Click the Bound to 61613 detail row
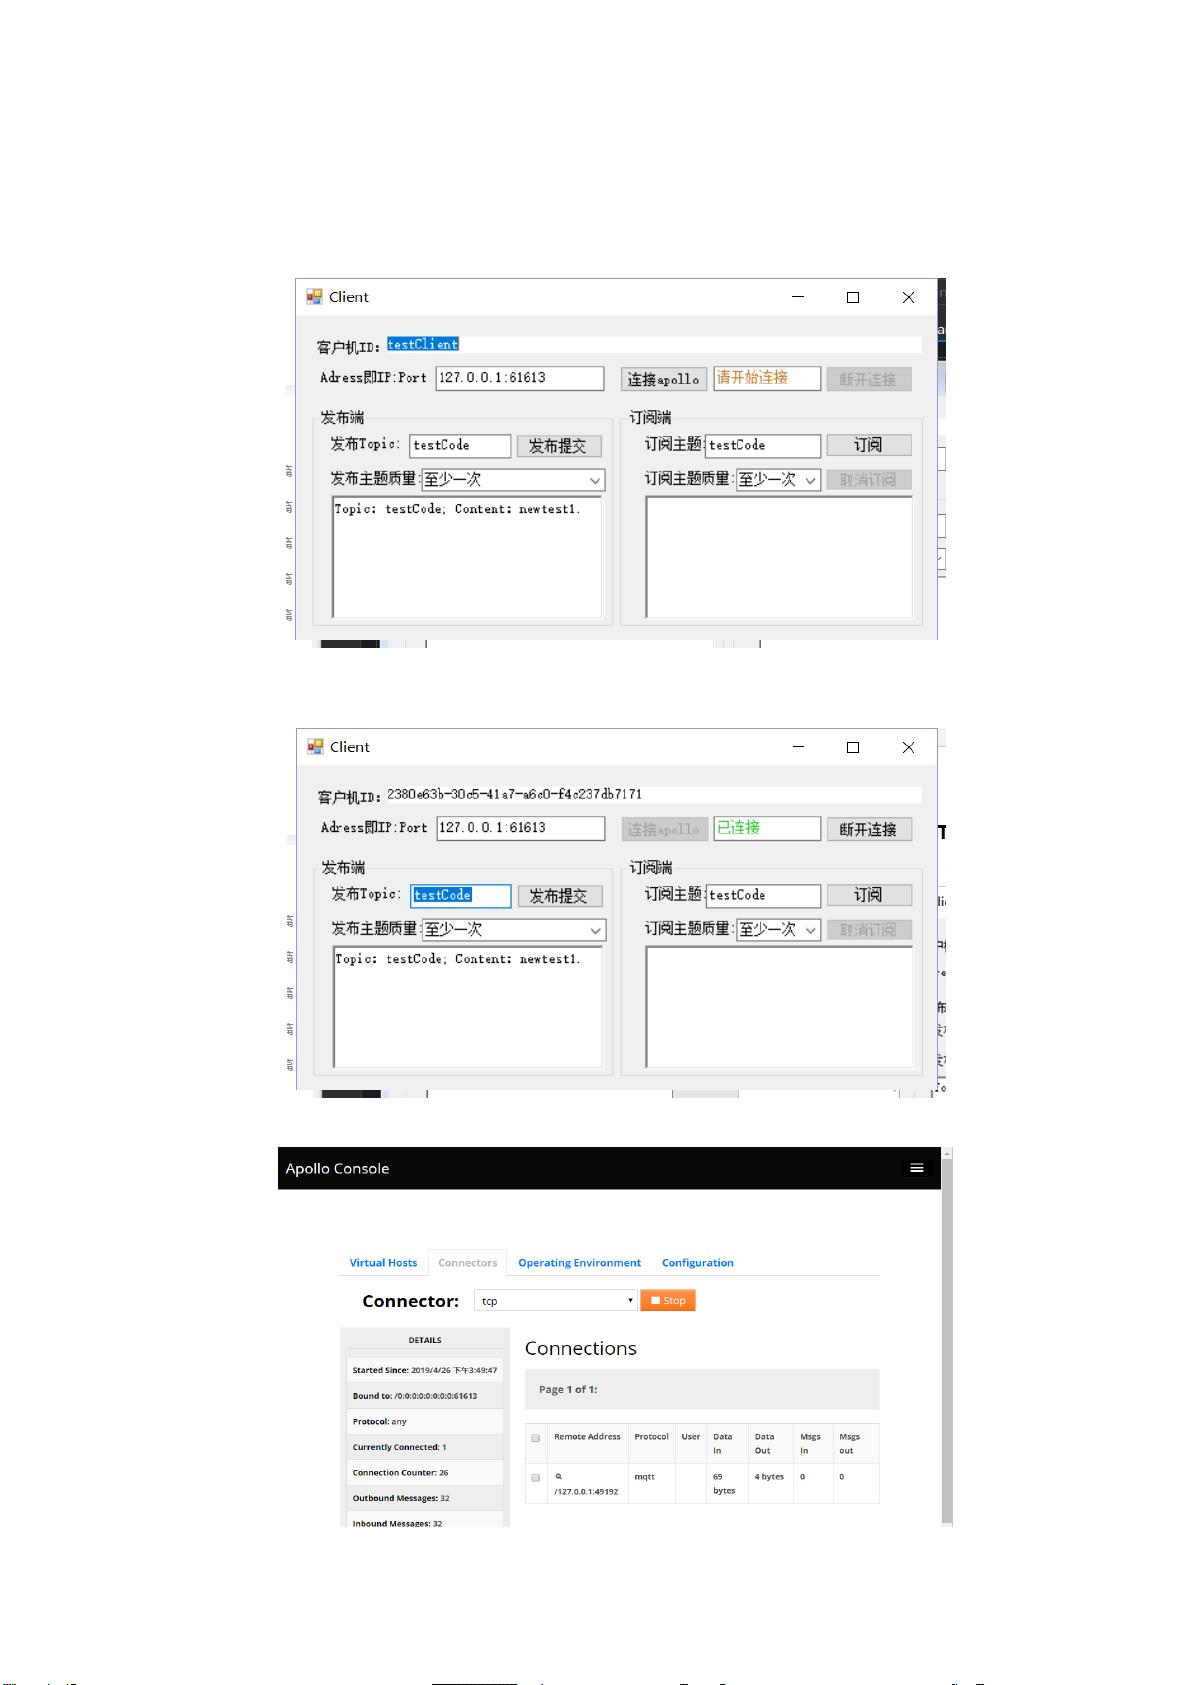The width and height of the screenshot is (1191, 1685). 425,1395
